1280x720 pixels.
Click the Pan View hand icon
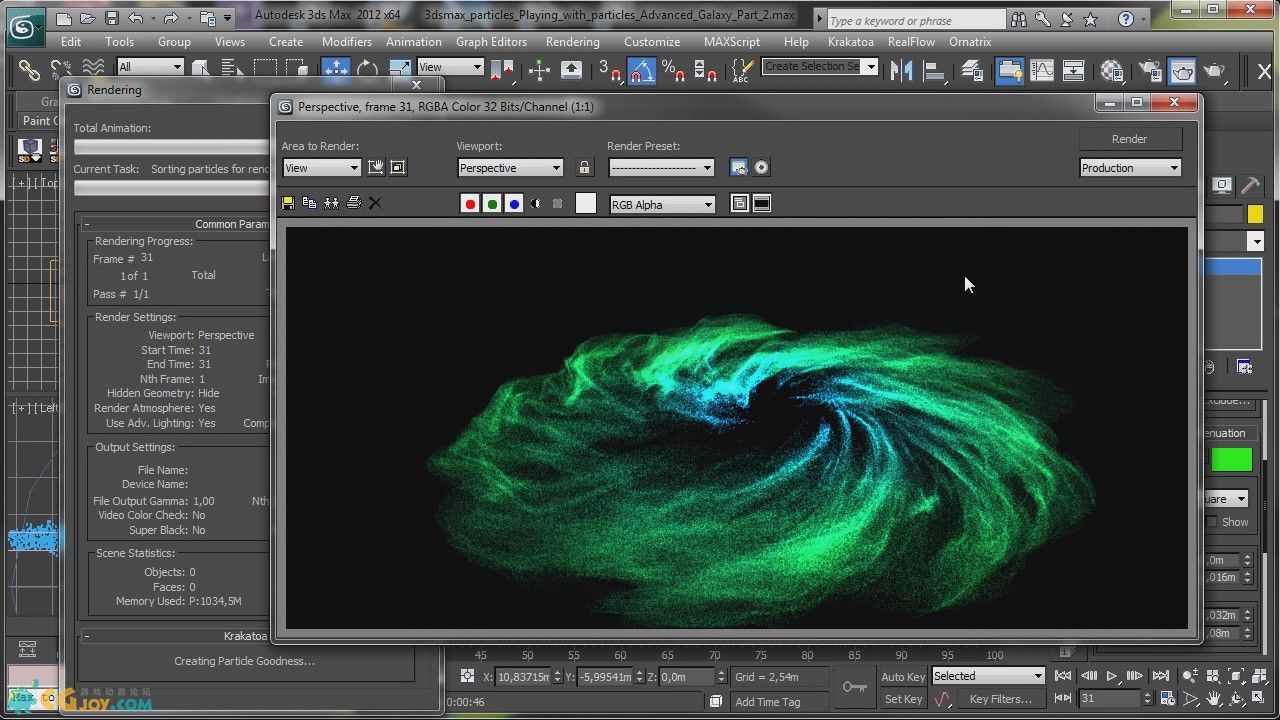click(1213, 699)
